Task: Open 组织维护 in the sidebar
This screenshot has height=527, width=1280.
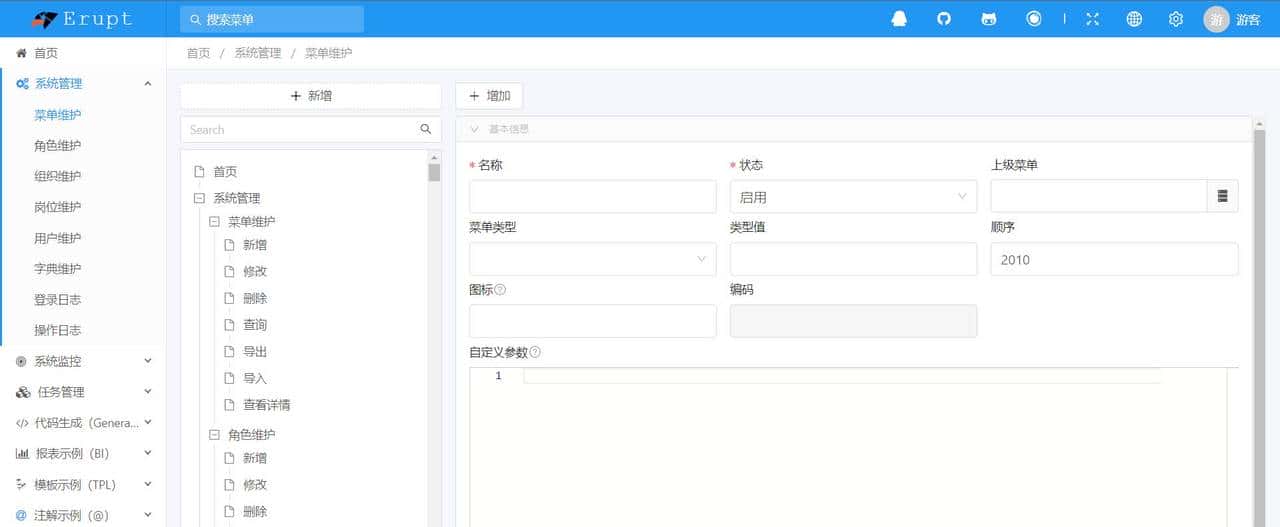Action: [x=57, y=177]
